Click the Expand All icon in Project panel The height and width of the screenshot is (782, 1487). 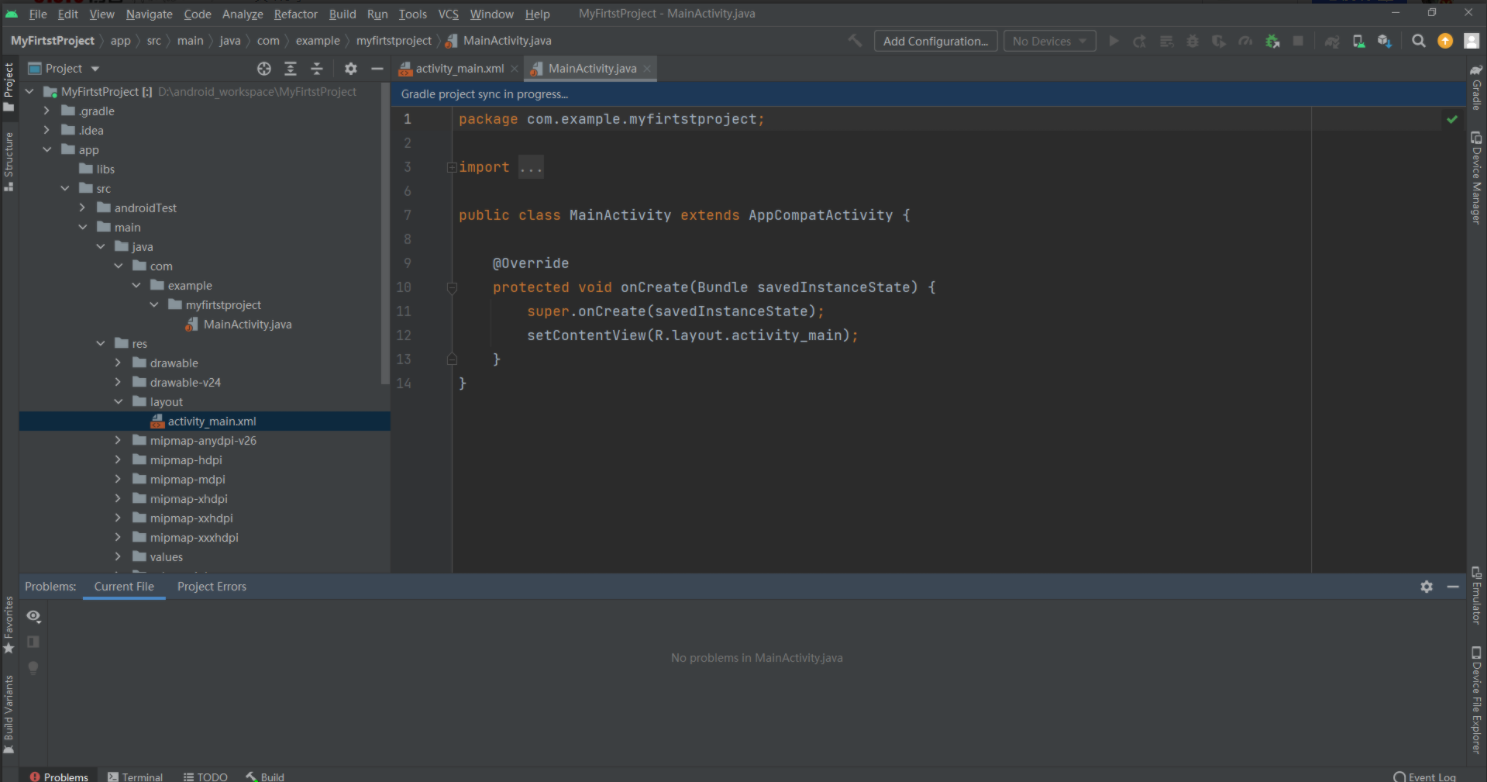tap(290, 69)
